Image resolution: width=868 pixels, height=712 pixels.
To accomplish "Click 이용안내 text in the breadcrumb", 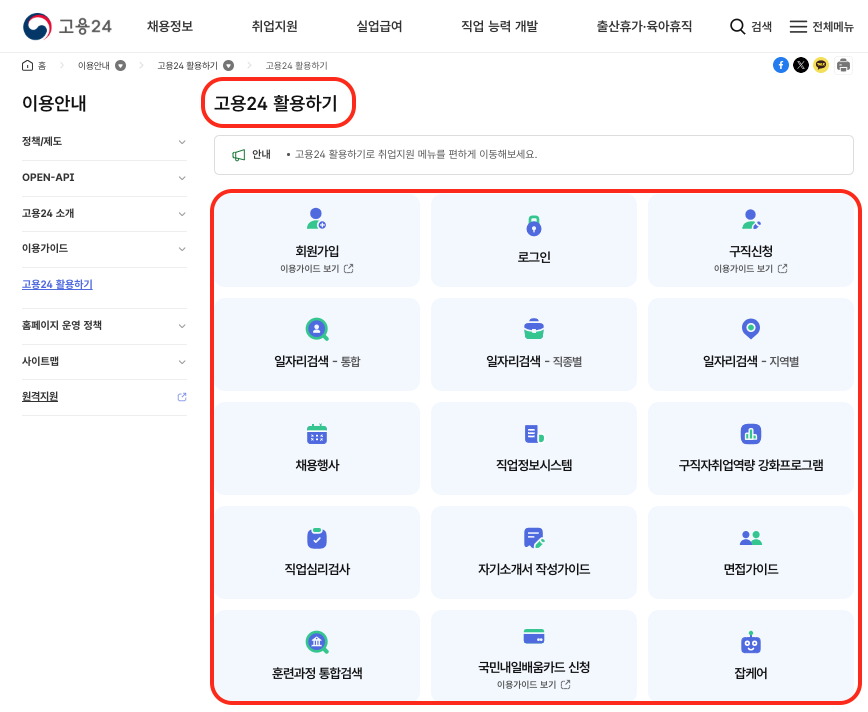I will (94, 65).
